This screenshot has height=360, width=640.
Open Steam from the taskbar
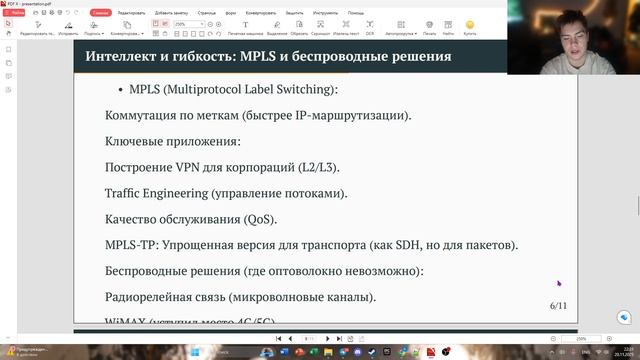point(372,352)
